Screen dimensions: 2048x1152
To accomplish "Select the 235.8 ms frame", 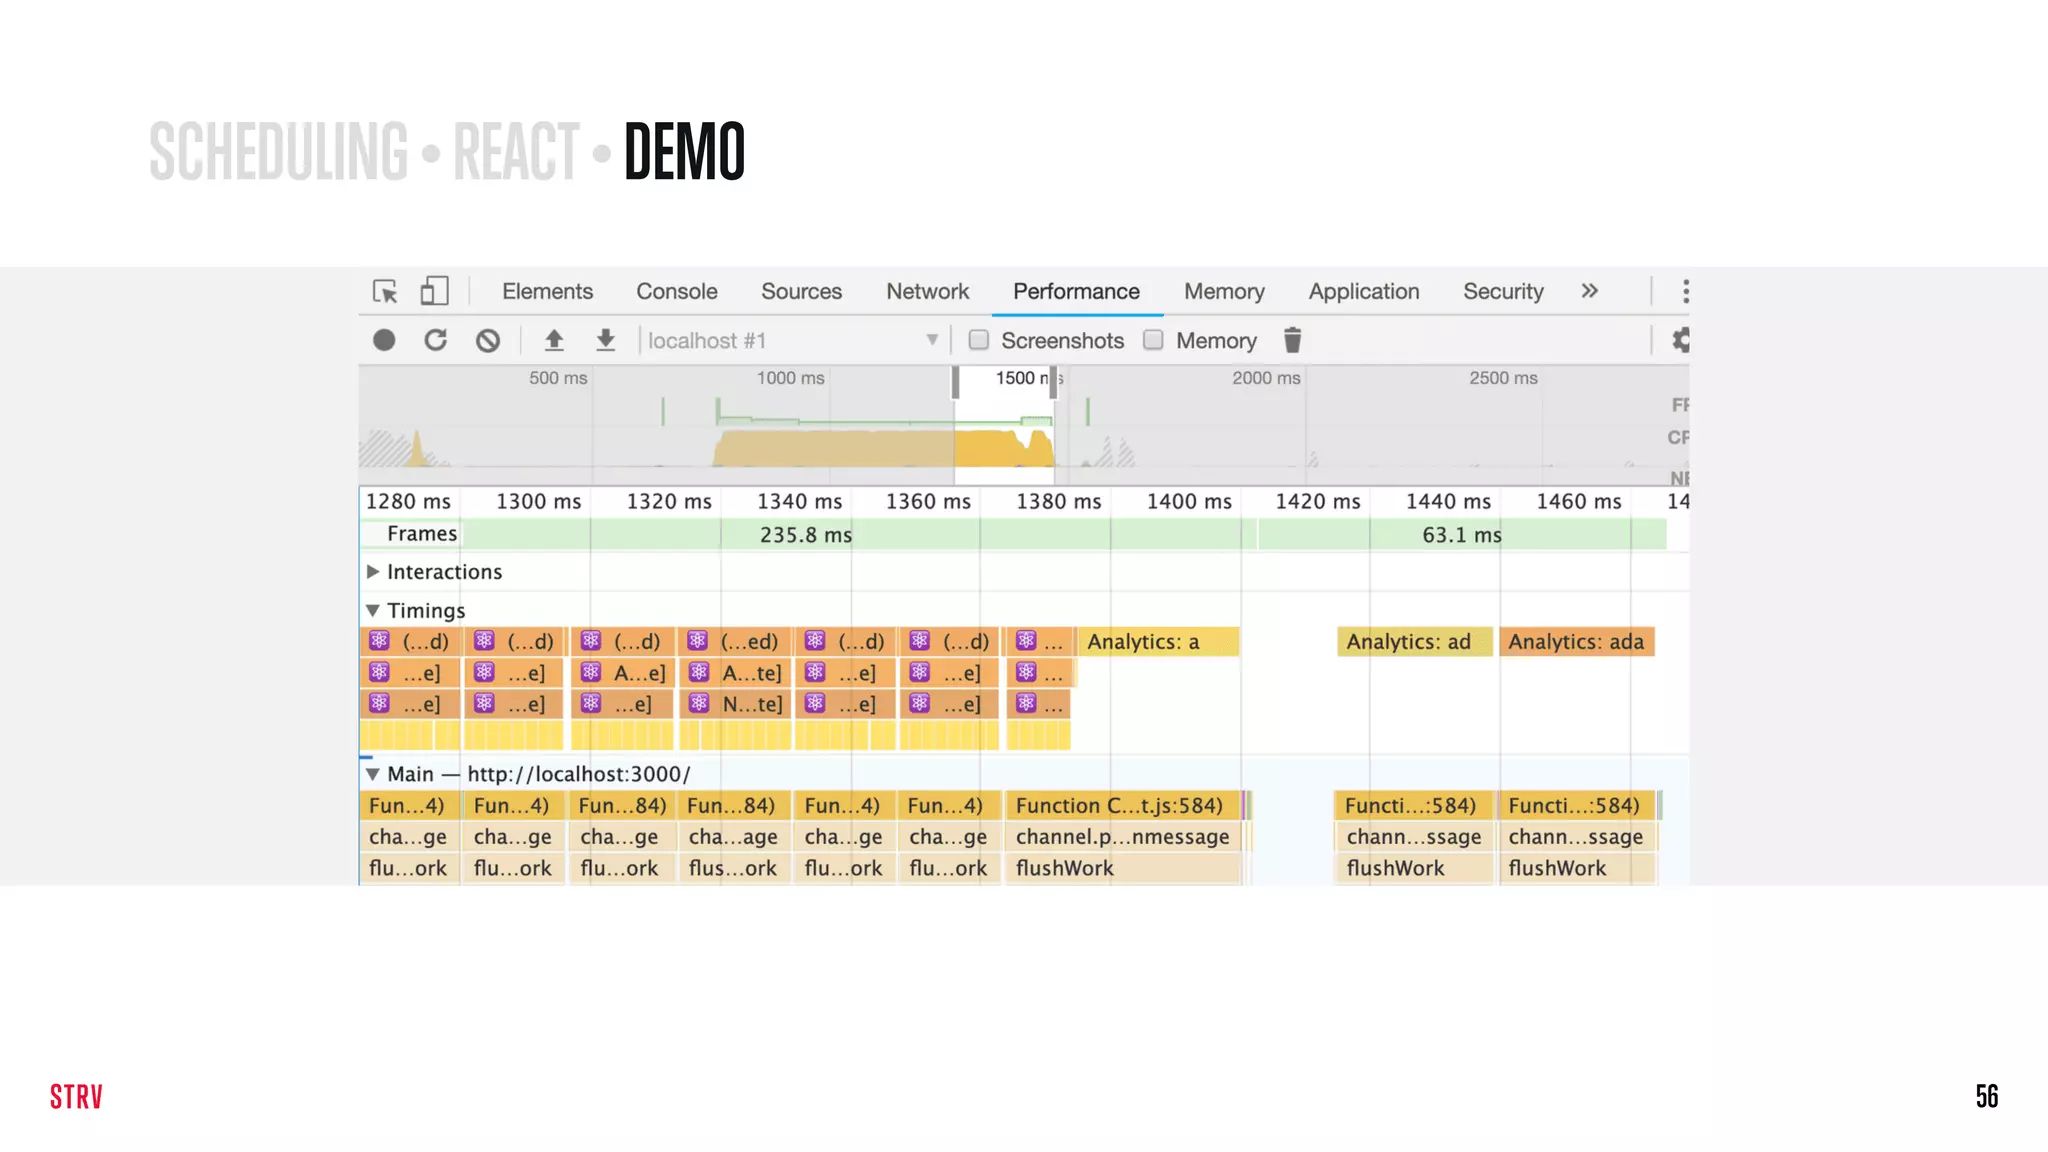I will (x=806, y=535).
